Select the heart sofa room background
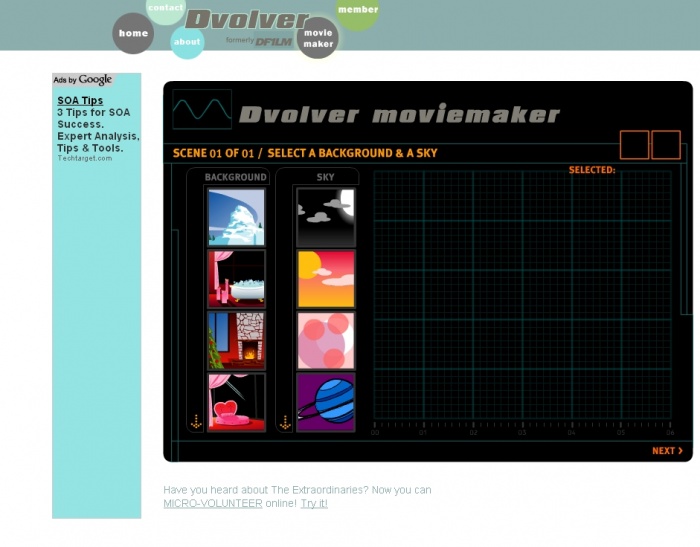Screen dimensions: 700x547 pos(236,402)
